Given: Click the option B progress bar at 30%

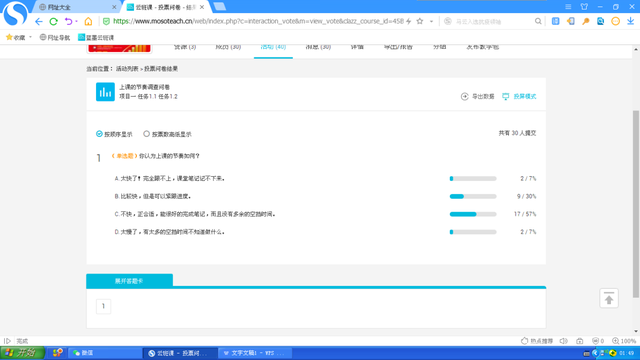Looking at the screenshot, I should 473,196.
